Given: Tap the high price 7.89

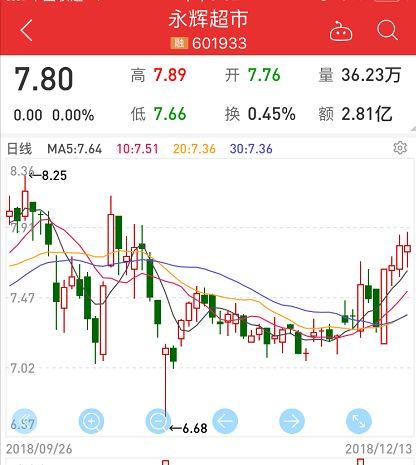Looking at the screenshot, I should [x=170, y=75].
